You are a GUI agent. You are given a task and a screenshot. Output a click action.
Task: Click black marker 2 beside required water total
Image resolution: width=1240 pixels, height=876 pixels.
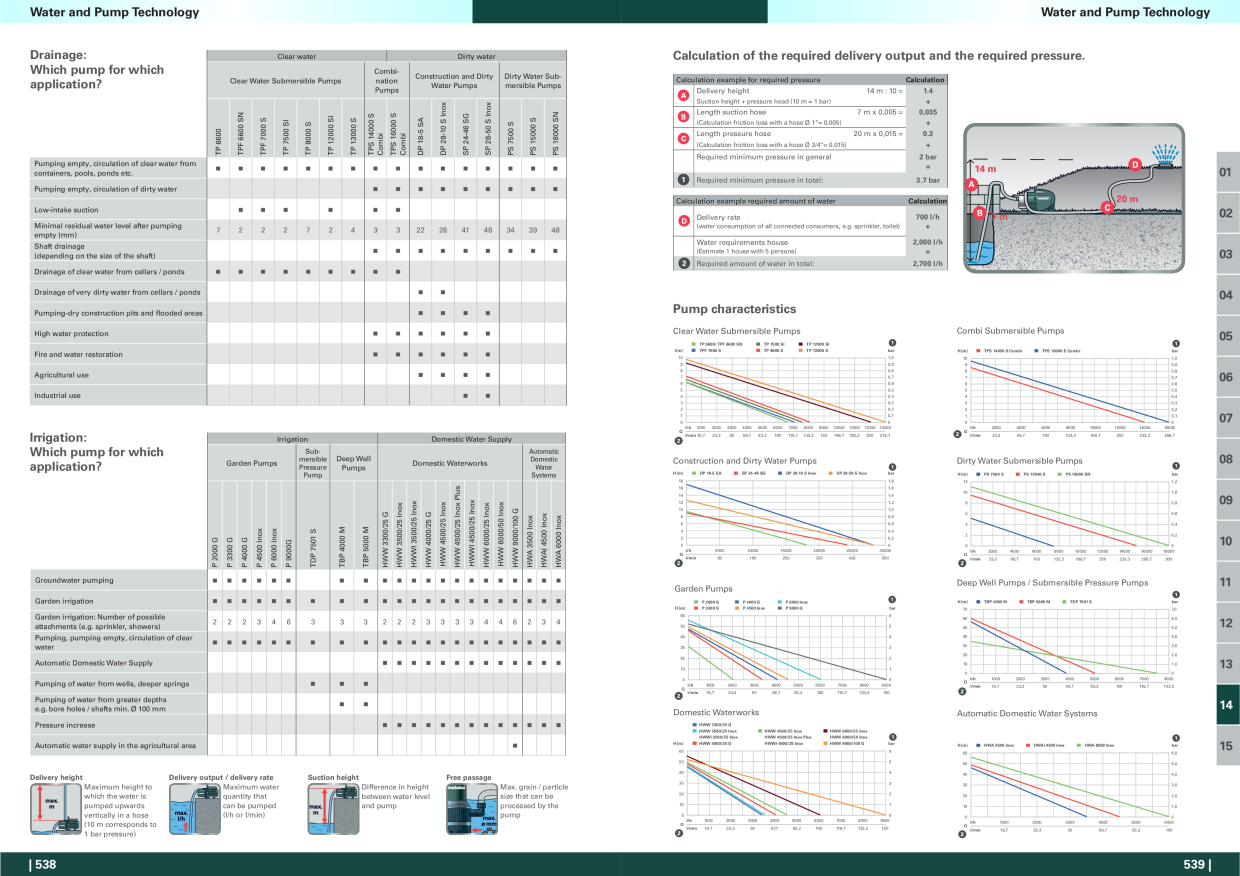(683, 263)
